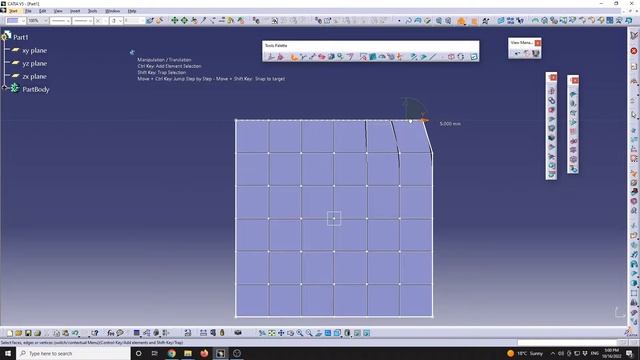Open Chrome from the taskbar
The image size is (640, 360).
tap(171, 353)
